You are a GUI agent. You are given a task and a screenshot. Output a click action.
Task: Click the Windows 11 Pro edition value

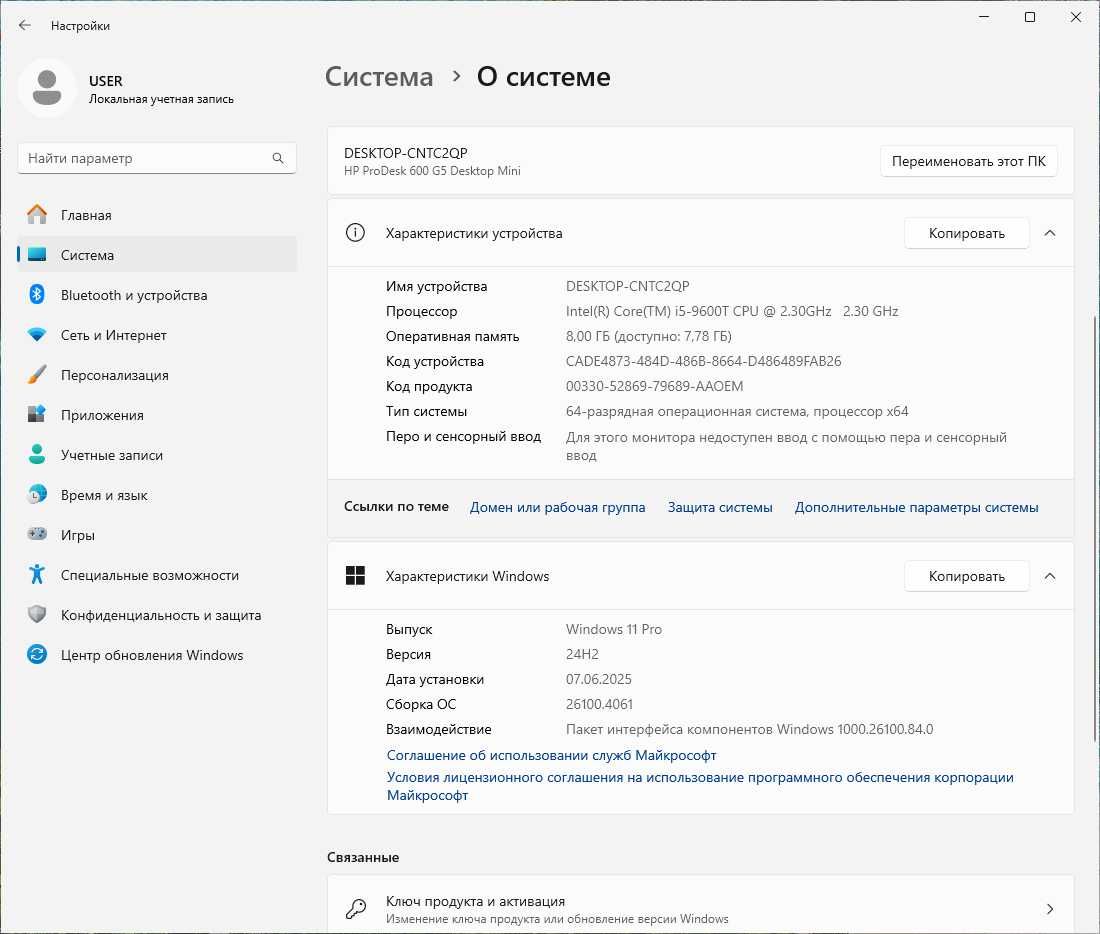(614, 629)
